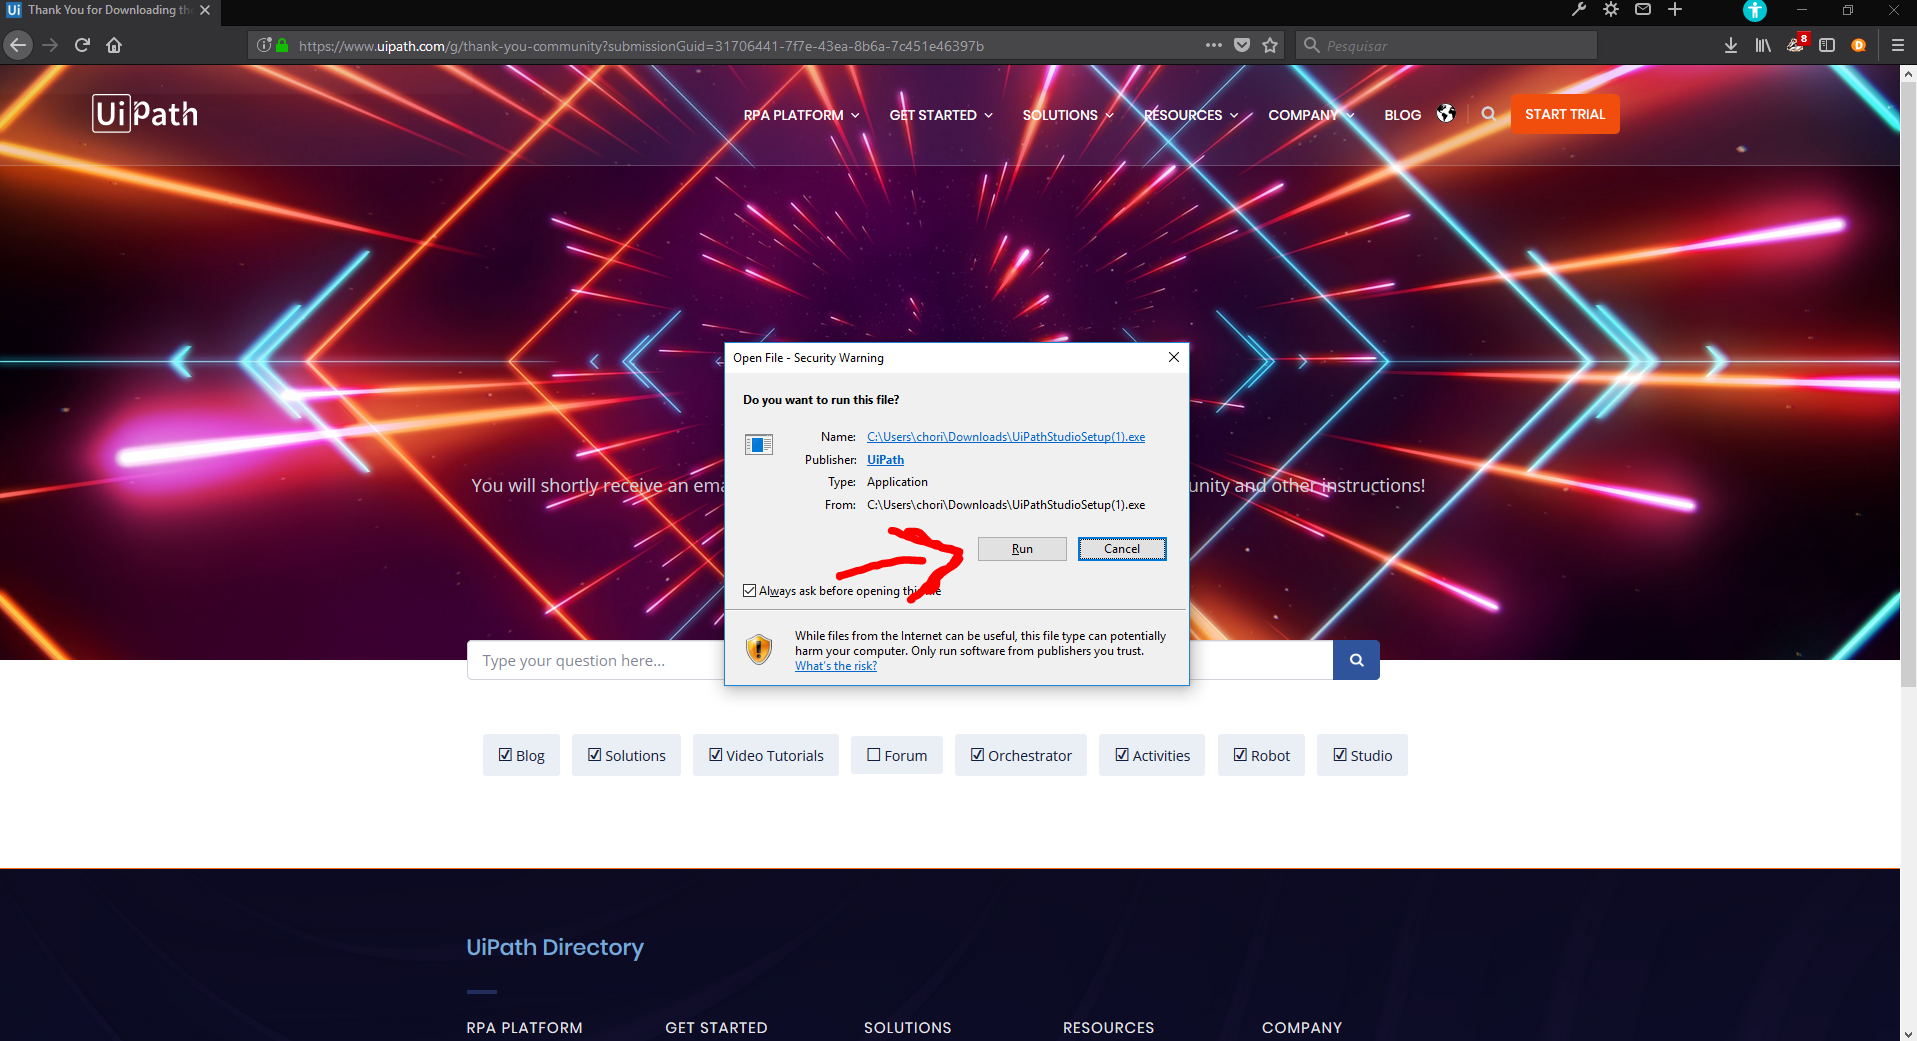Click the browser forward arrow
The image size is (1917, 1041).
(50, 45)
